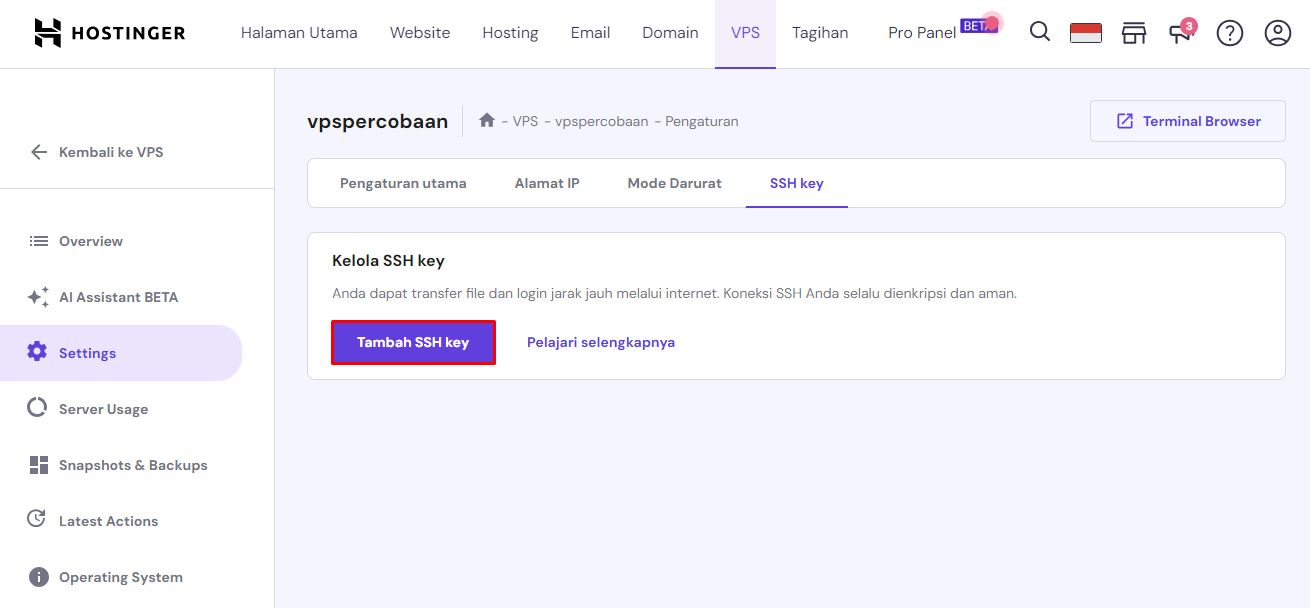Screen dimensions: 1310x608
Task: Switch to the Alamat IP tab
Action: [x=547, y=183]
